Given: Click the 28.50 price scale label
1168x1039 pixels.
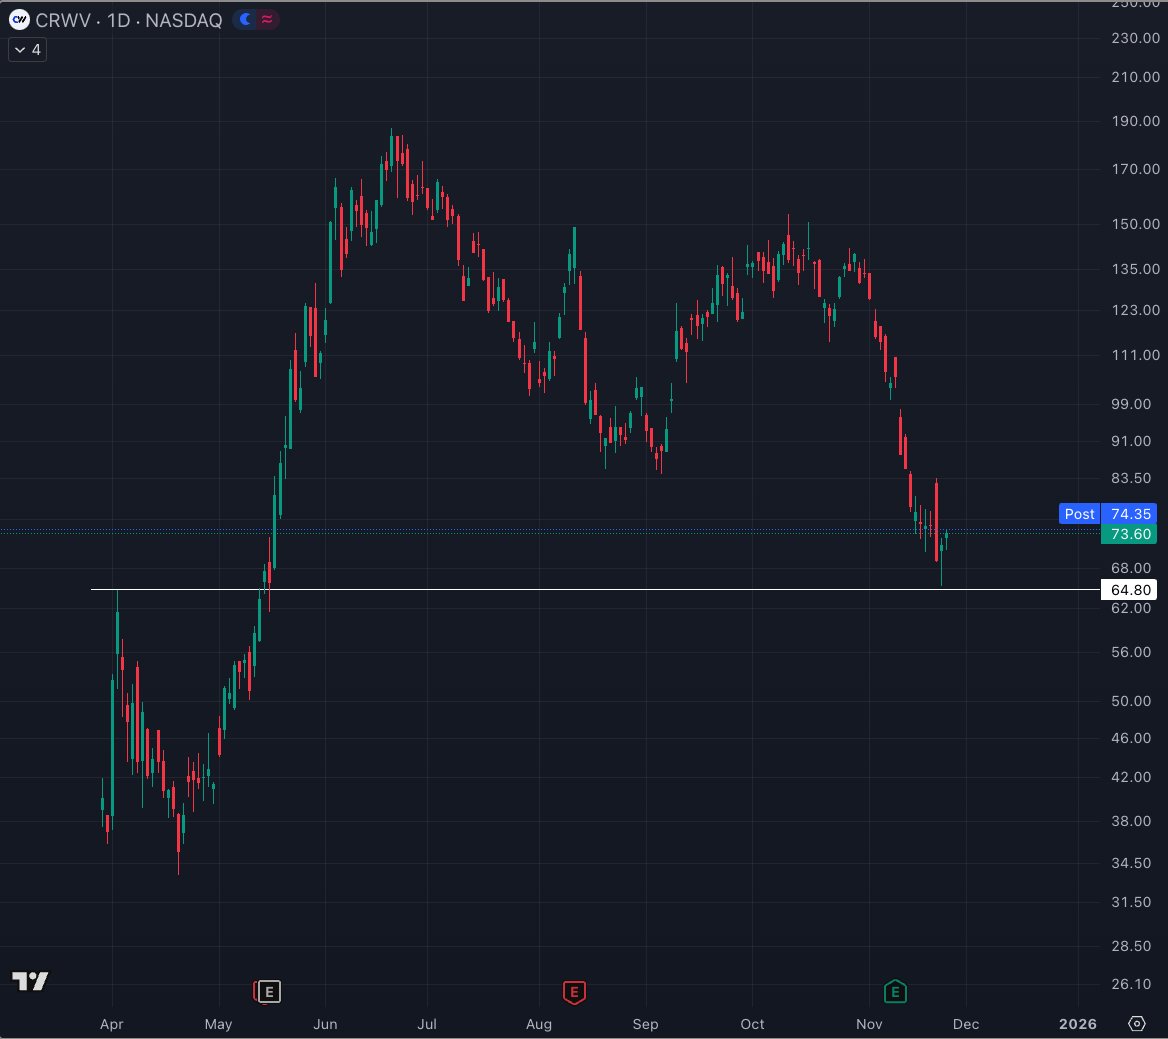Looking at the screenshot, I should pyautogui.click(x=1131, y=946).
